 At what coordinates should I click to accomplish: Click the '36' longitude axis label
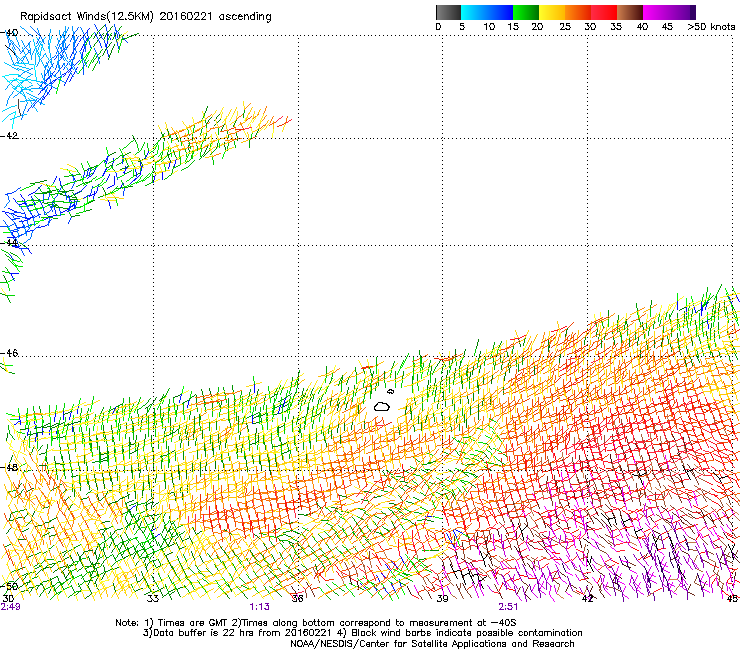pyautogui.click(x=297, y=599)
